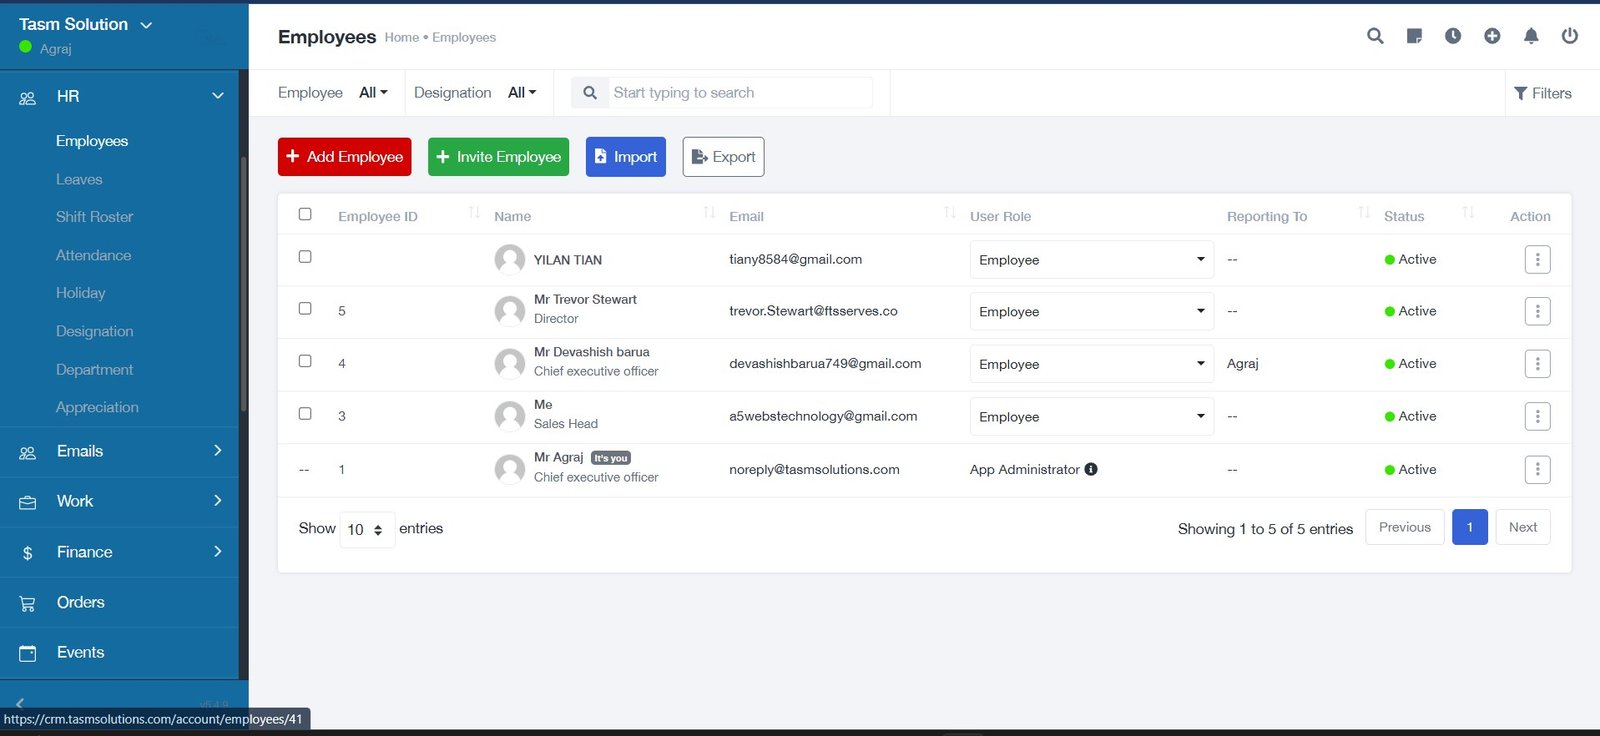Click the Work briefcase icon in sidebar
The image size is (1600, 736).
[x=27, y=502]
